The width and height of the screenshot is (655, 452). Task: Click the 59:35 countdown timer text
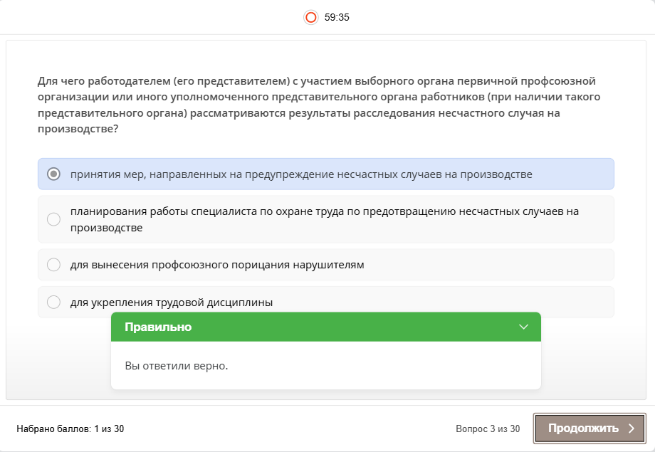337,18
